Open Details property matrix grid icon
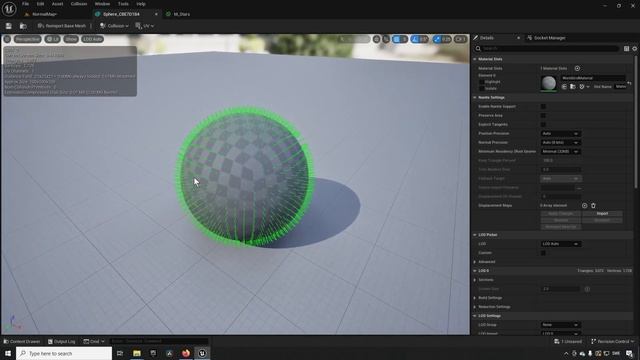This screenshot has width=640, height=360. click(626, 49)
